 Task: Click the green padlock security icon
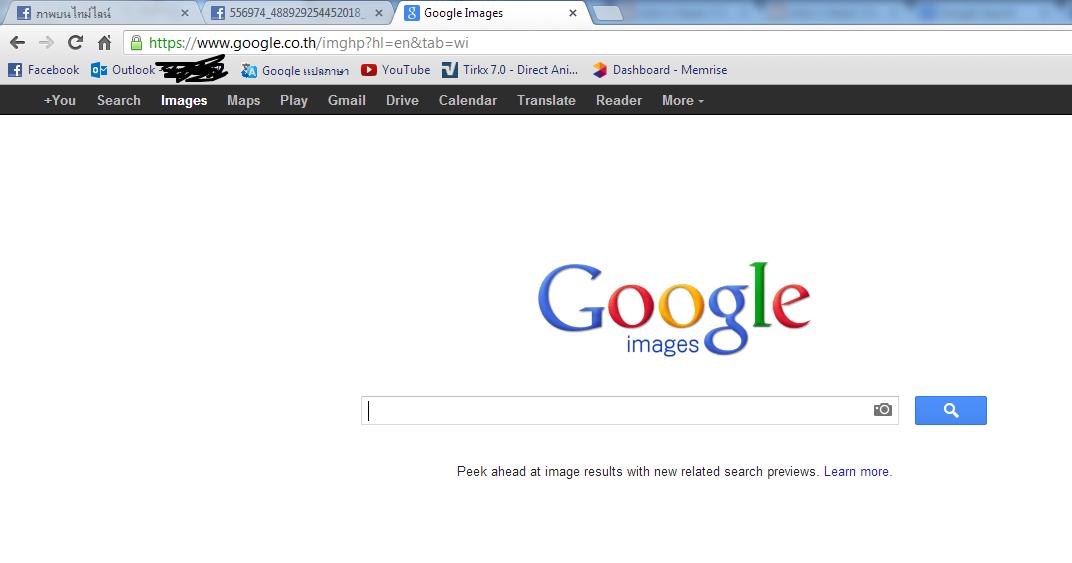click(x=136, y=42)
